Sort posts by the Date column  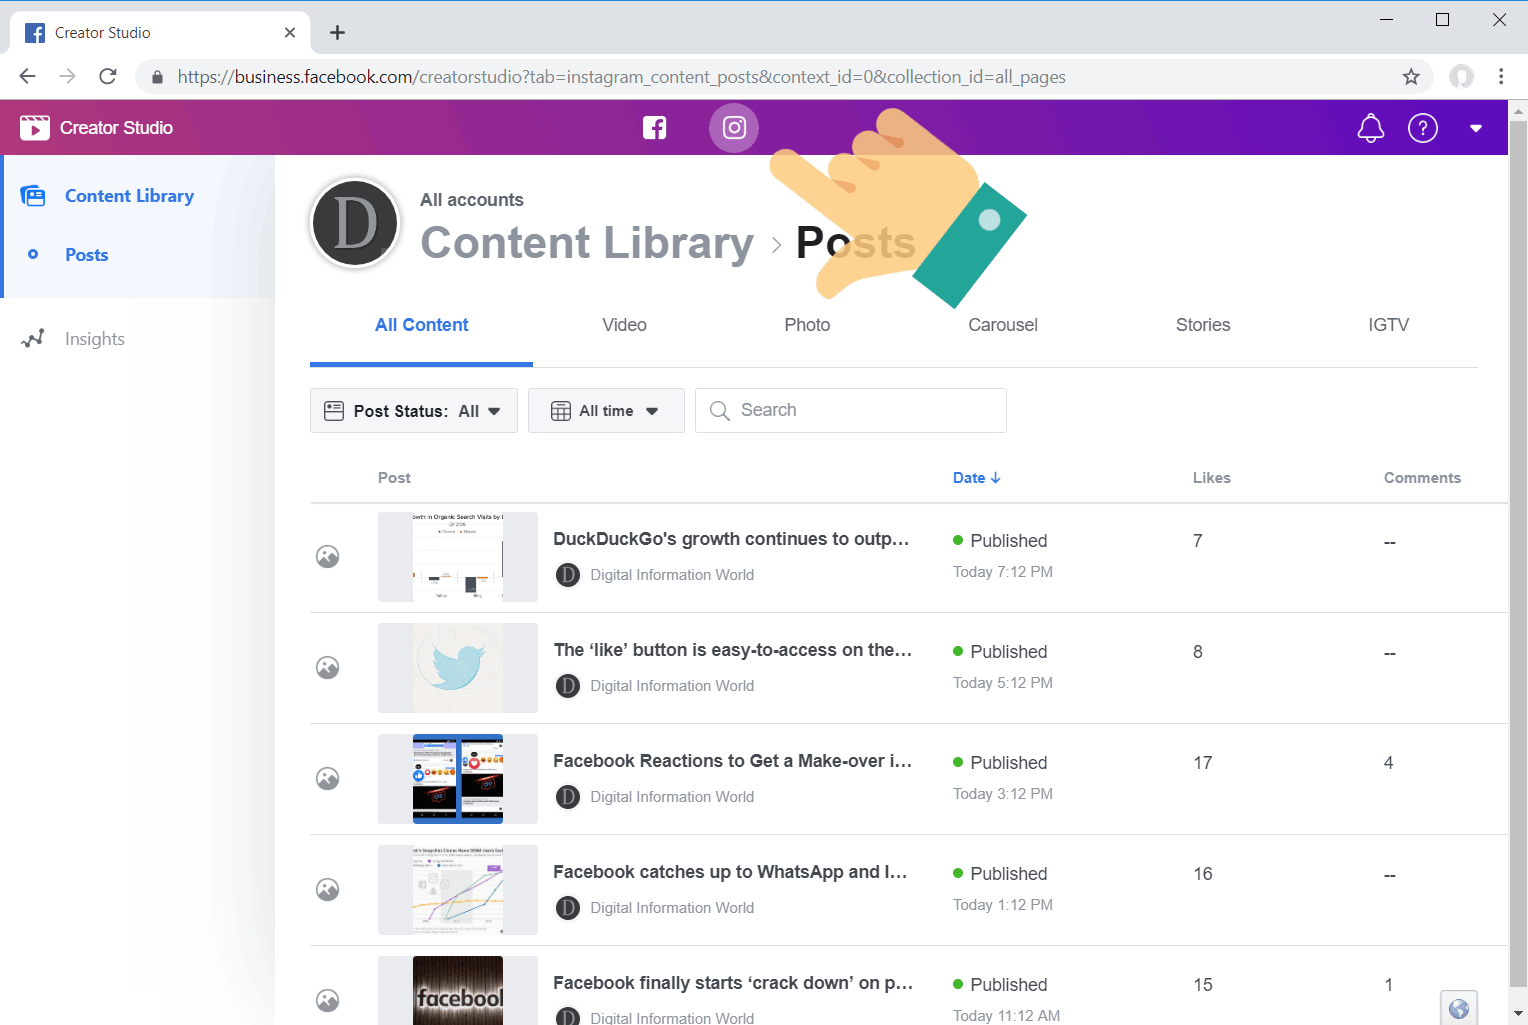[x=976, y=478]
